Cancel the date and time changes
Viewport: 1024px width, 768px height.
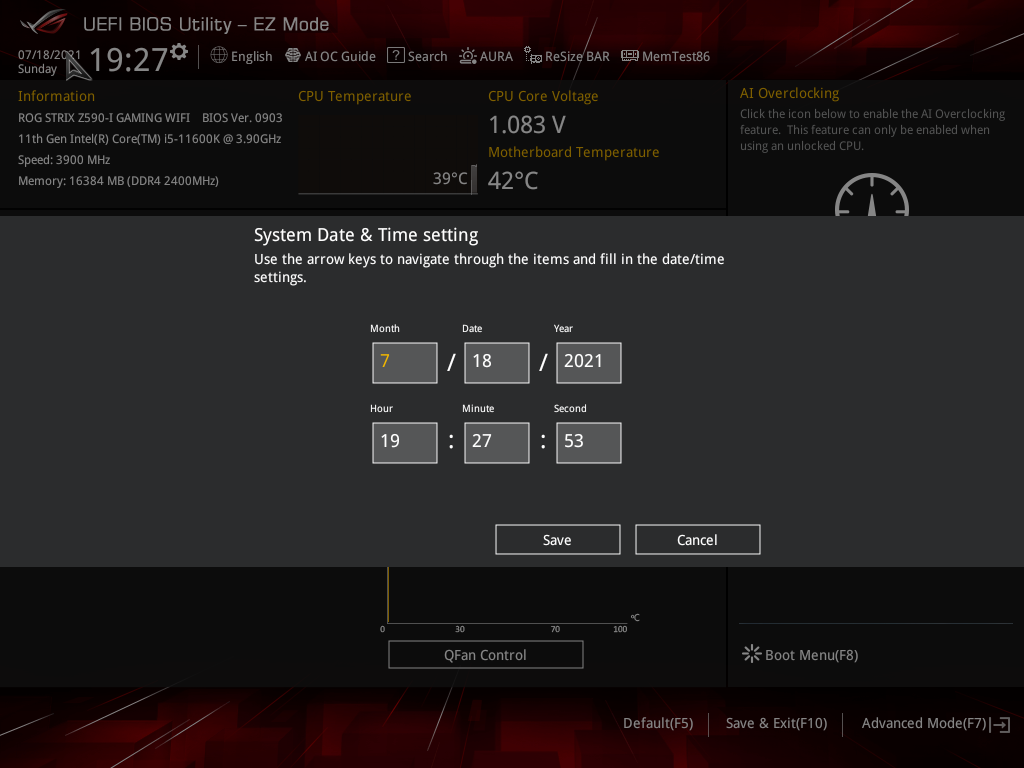697,539
